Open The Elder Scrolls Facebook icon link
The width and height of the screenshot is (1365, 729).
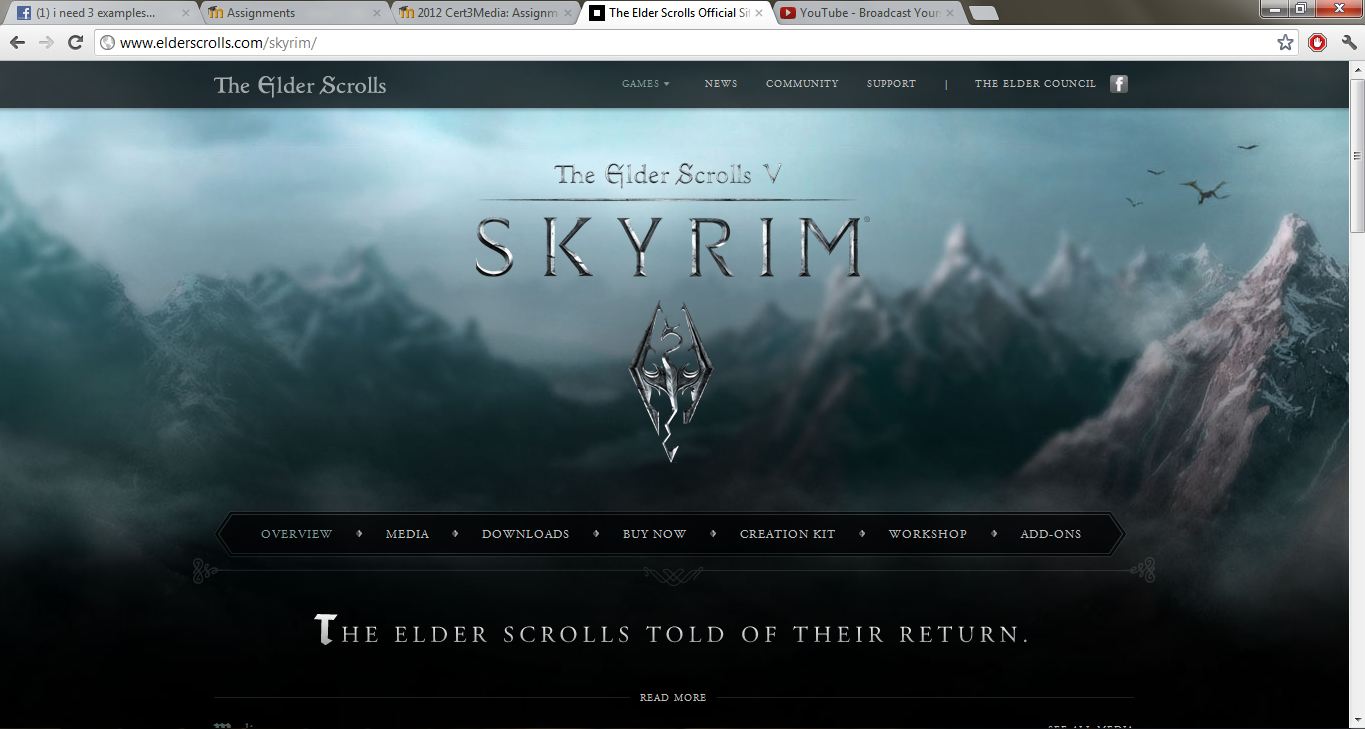point(1119,84)
